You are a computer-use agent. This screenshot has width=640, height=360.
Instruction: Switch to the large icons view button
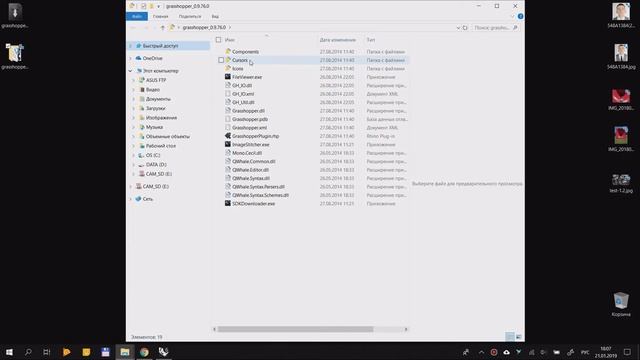coord(519,337)
